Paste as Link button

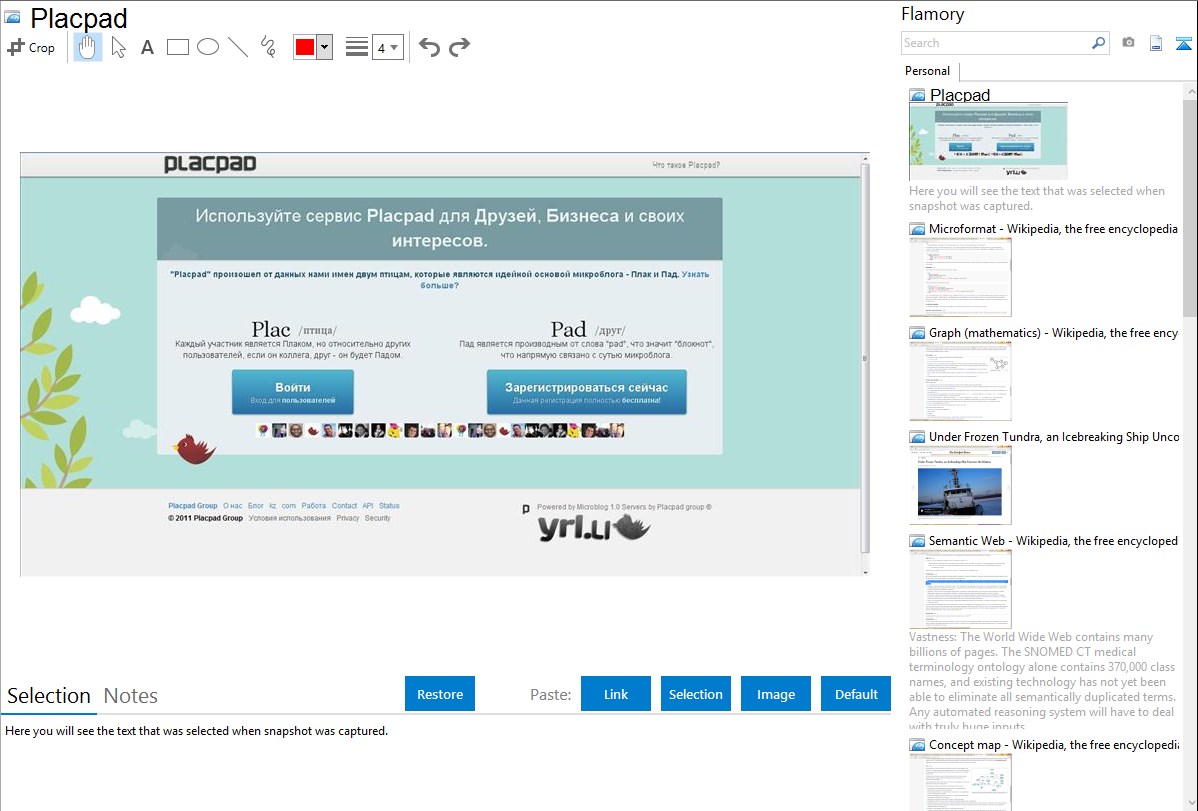(616, 694)
